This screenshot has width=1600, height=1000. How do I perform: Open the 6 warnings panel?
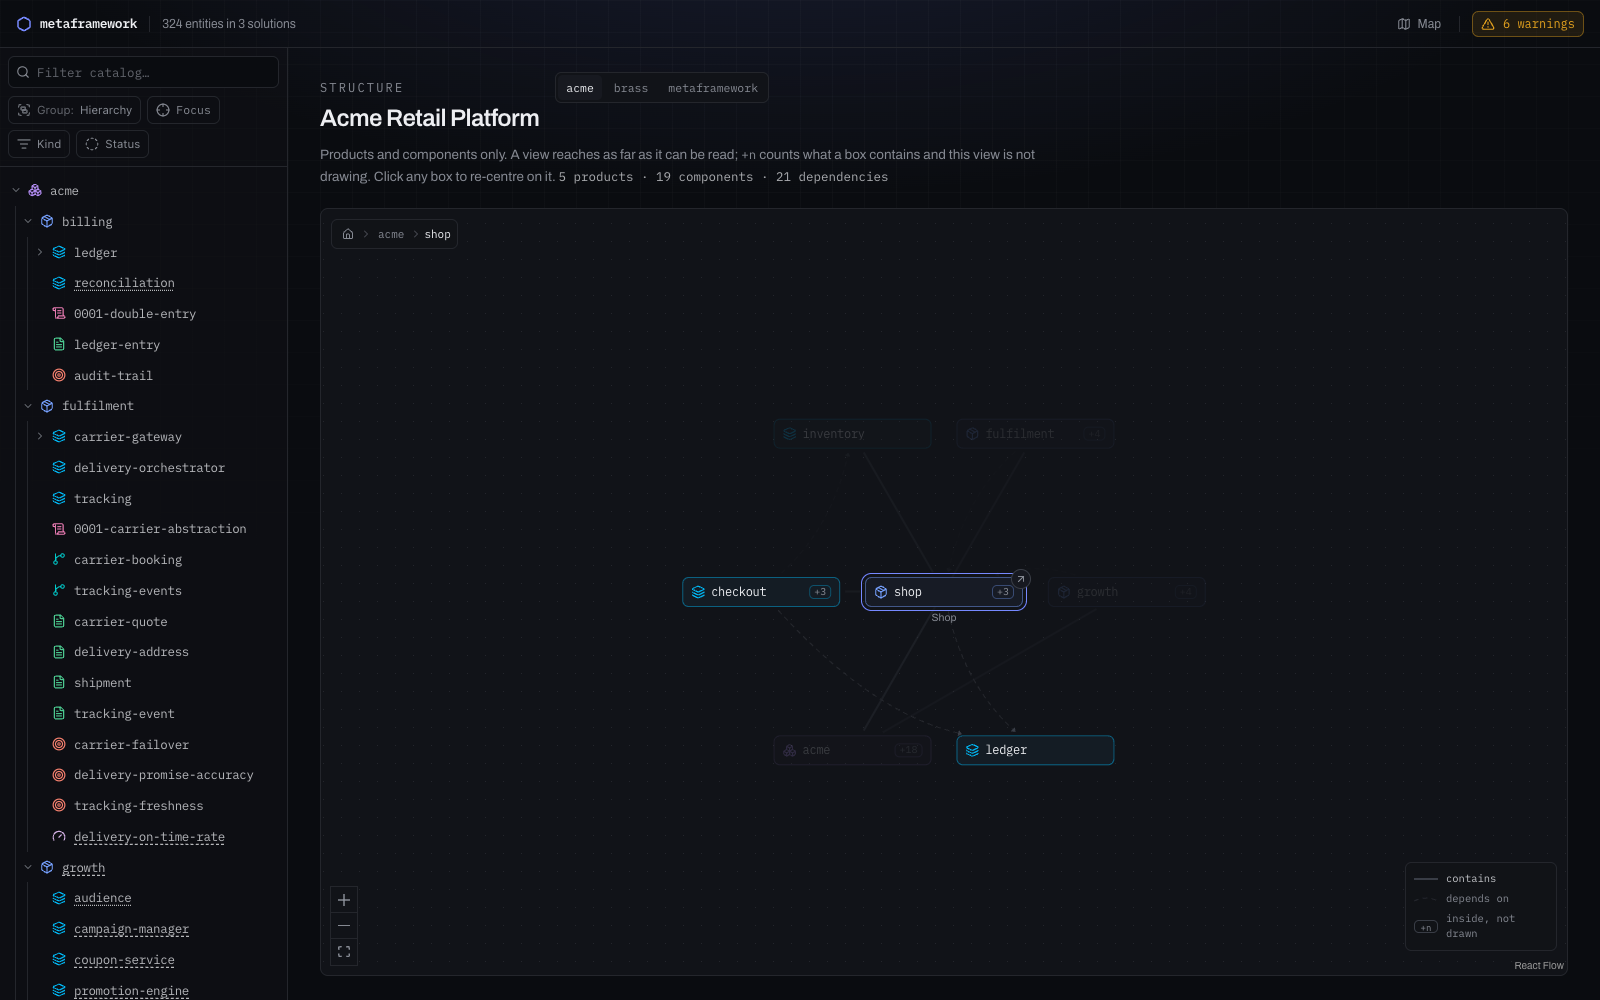click(1527, 24)
